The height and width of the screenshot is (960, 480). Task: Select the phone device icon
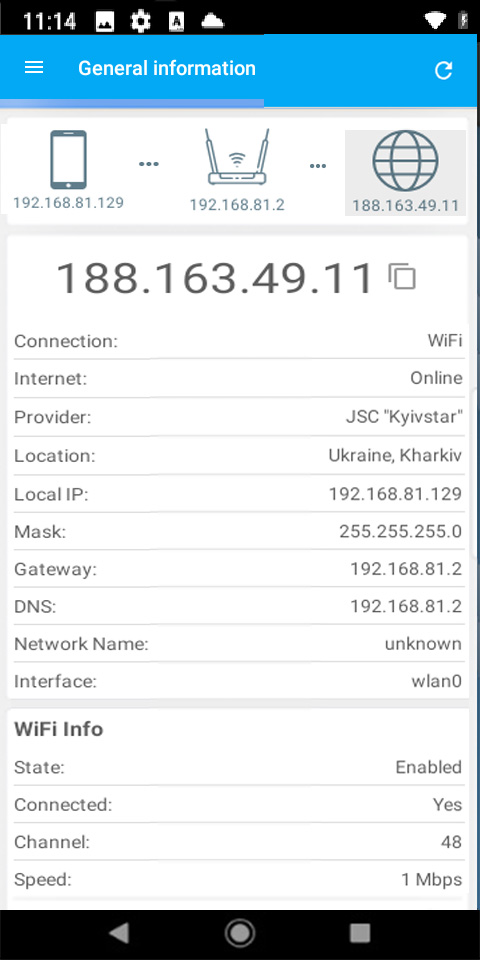coord(68,160)
